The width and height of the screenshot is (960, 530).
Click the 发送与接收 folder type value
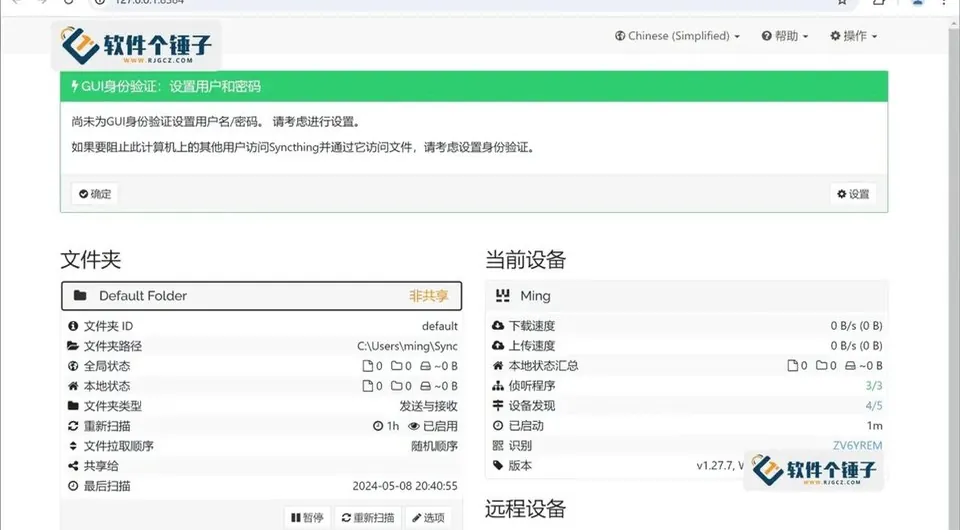coord(429,406)
